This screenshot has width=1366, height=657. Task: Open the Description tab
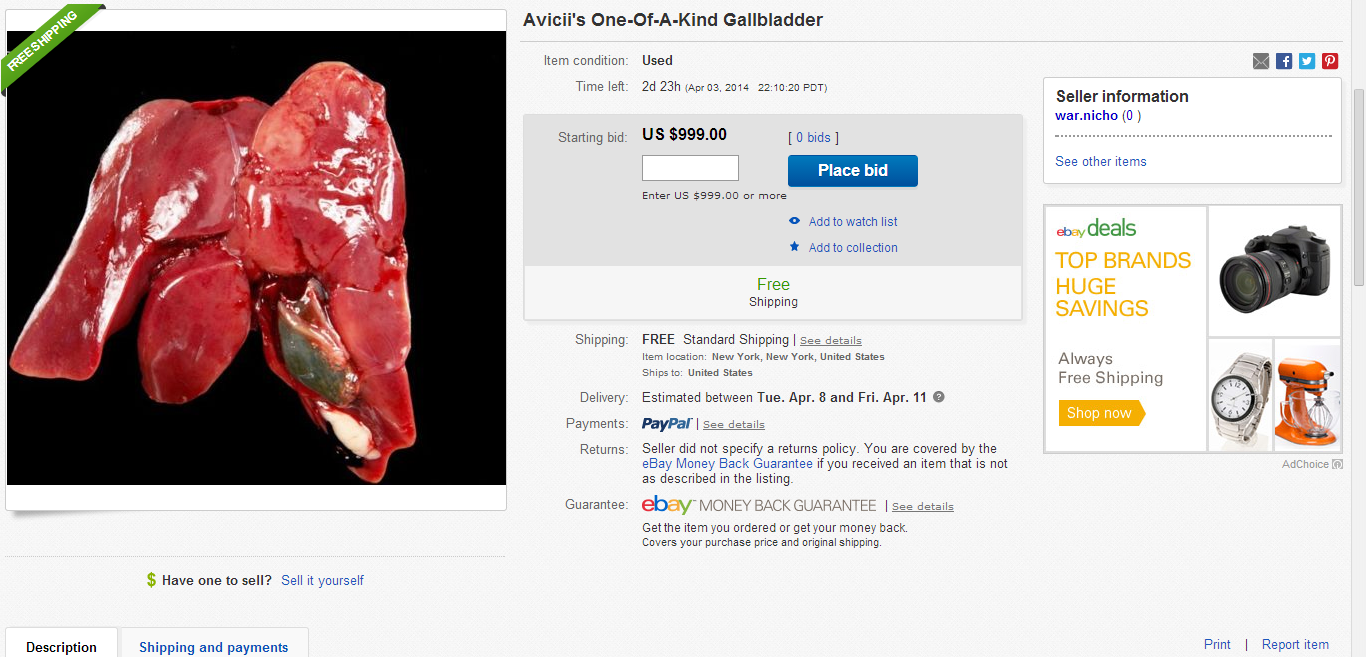point(61,646)
